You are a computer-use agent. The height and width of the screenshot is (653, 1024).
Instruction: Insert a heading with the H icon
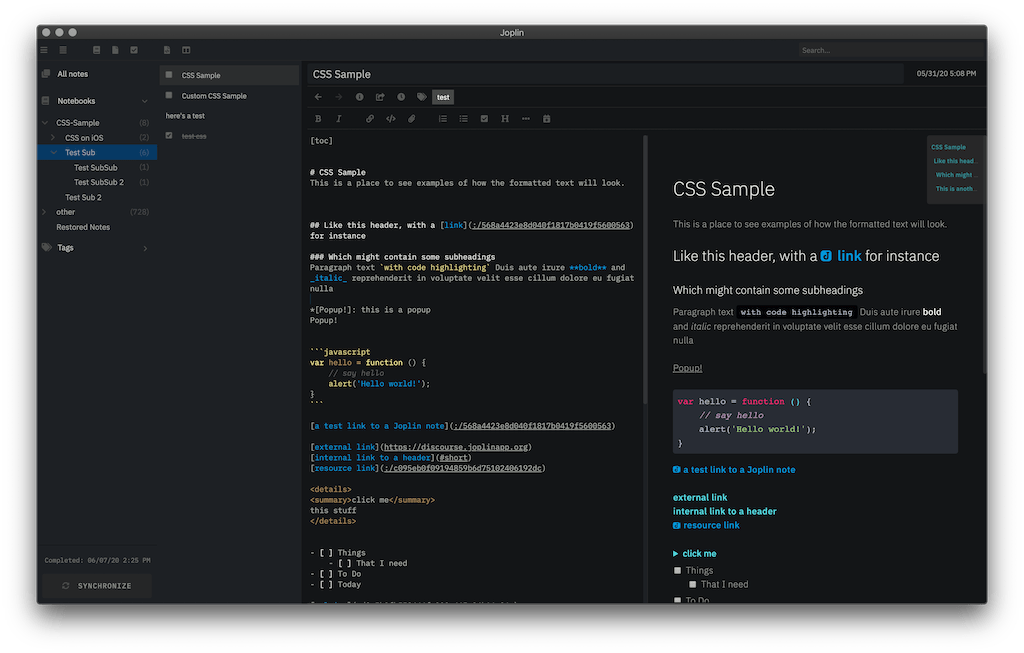coord(505,119)
